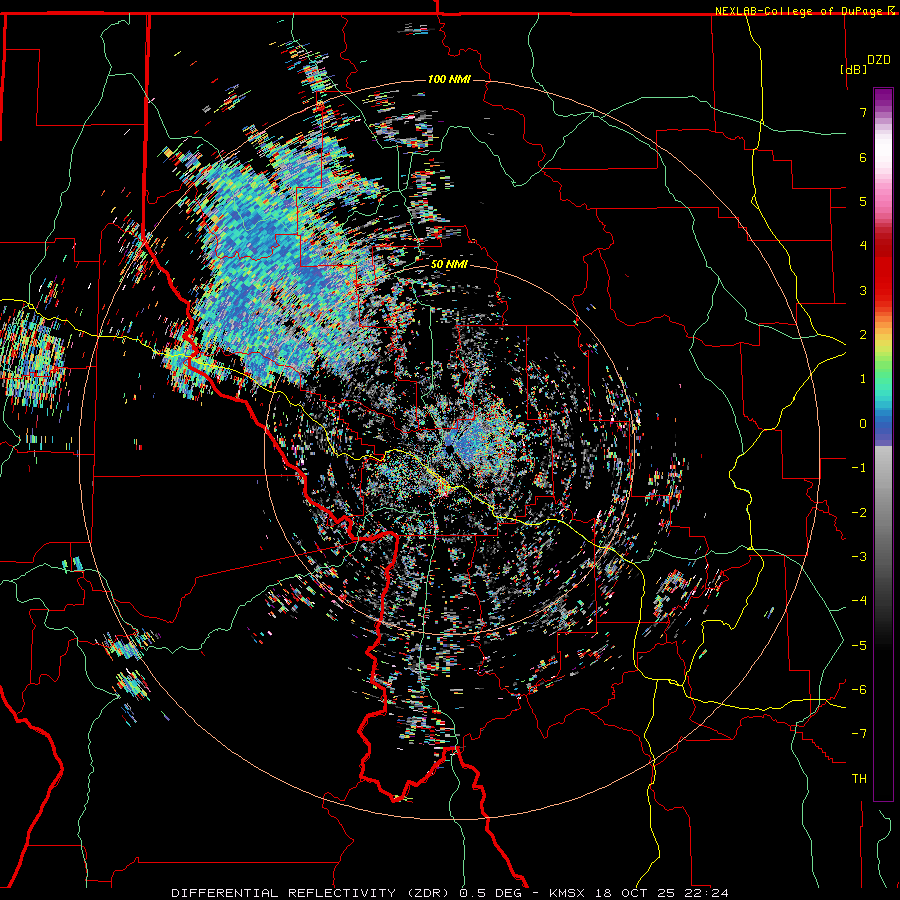Click the 100 NMI range ring label

pyautogui.click(x=449, y=79)
